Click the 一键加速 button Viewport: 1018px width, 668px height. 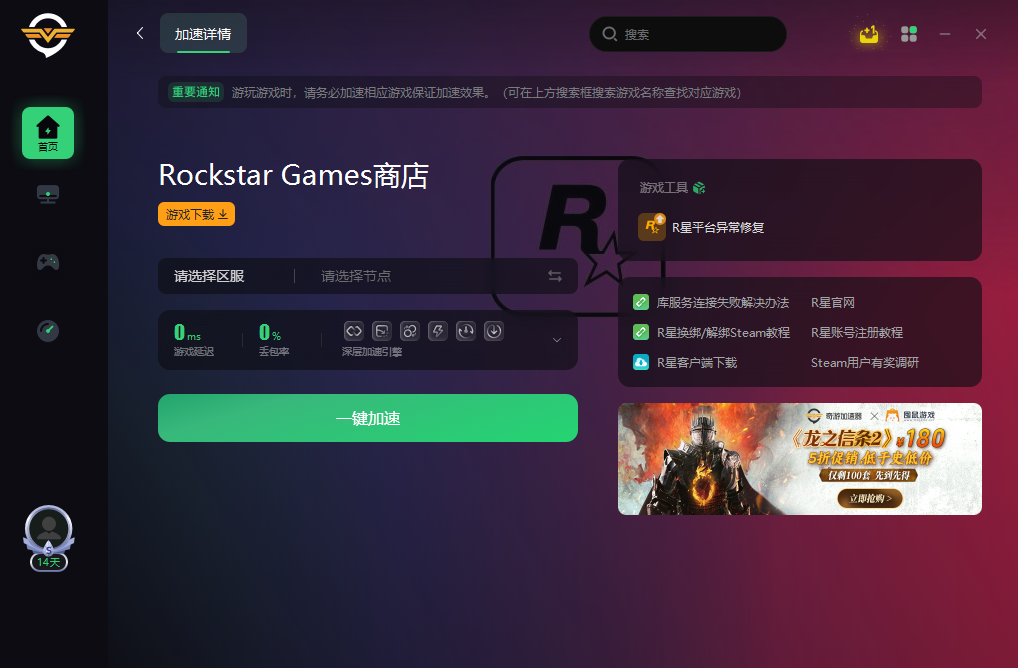pos(367,418)
